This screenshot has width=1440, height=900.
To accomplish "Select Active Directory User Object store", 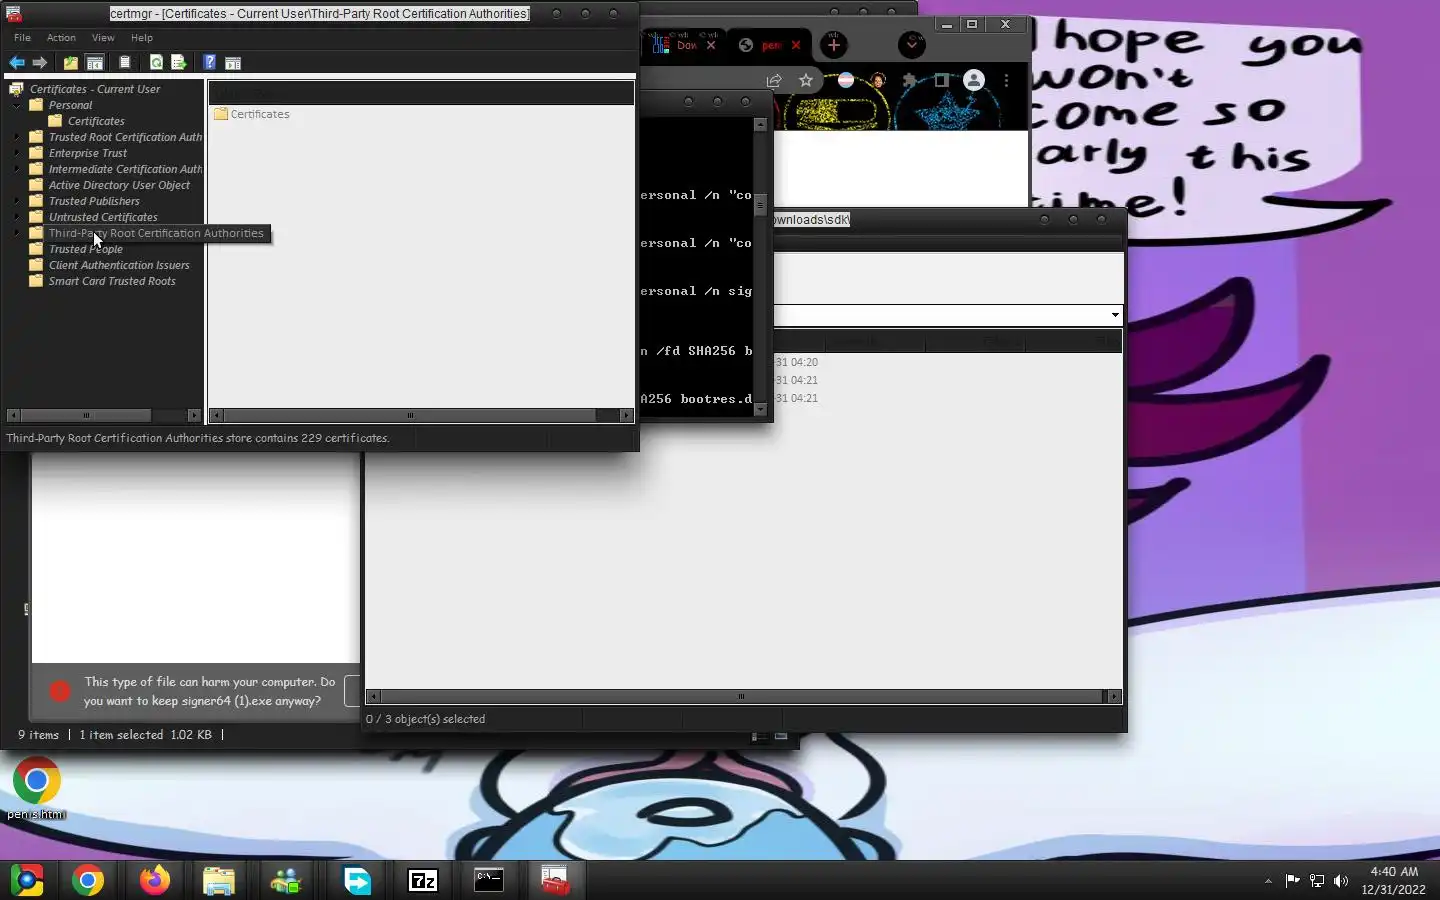I will [119, 185].
